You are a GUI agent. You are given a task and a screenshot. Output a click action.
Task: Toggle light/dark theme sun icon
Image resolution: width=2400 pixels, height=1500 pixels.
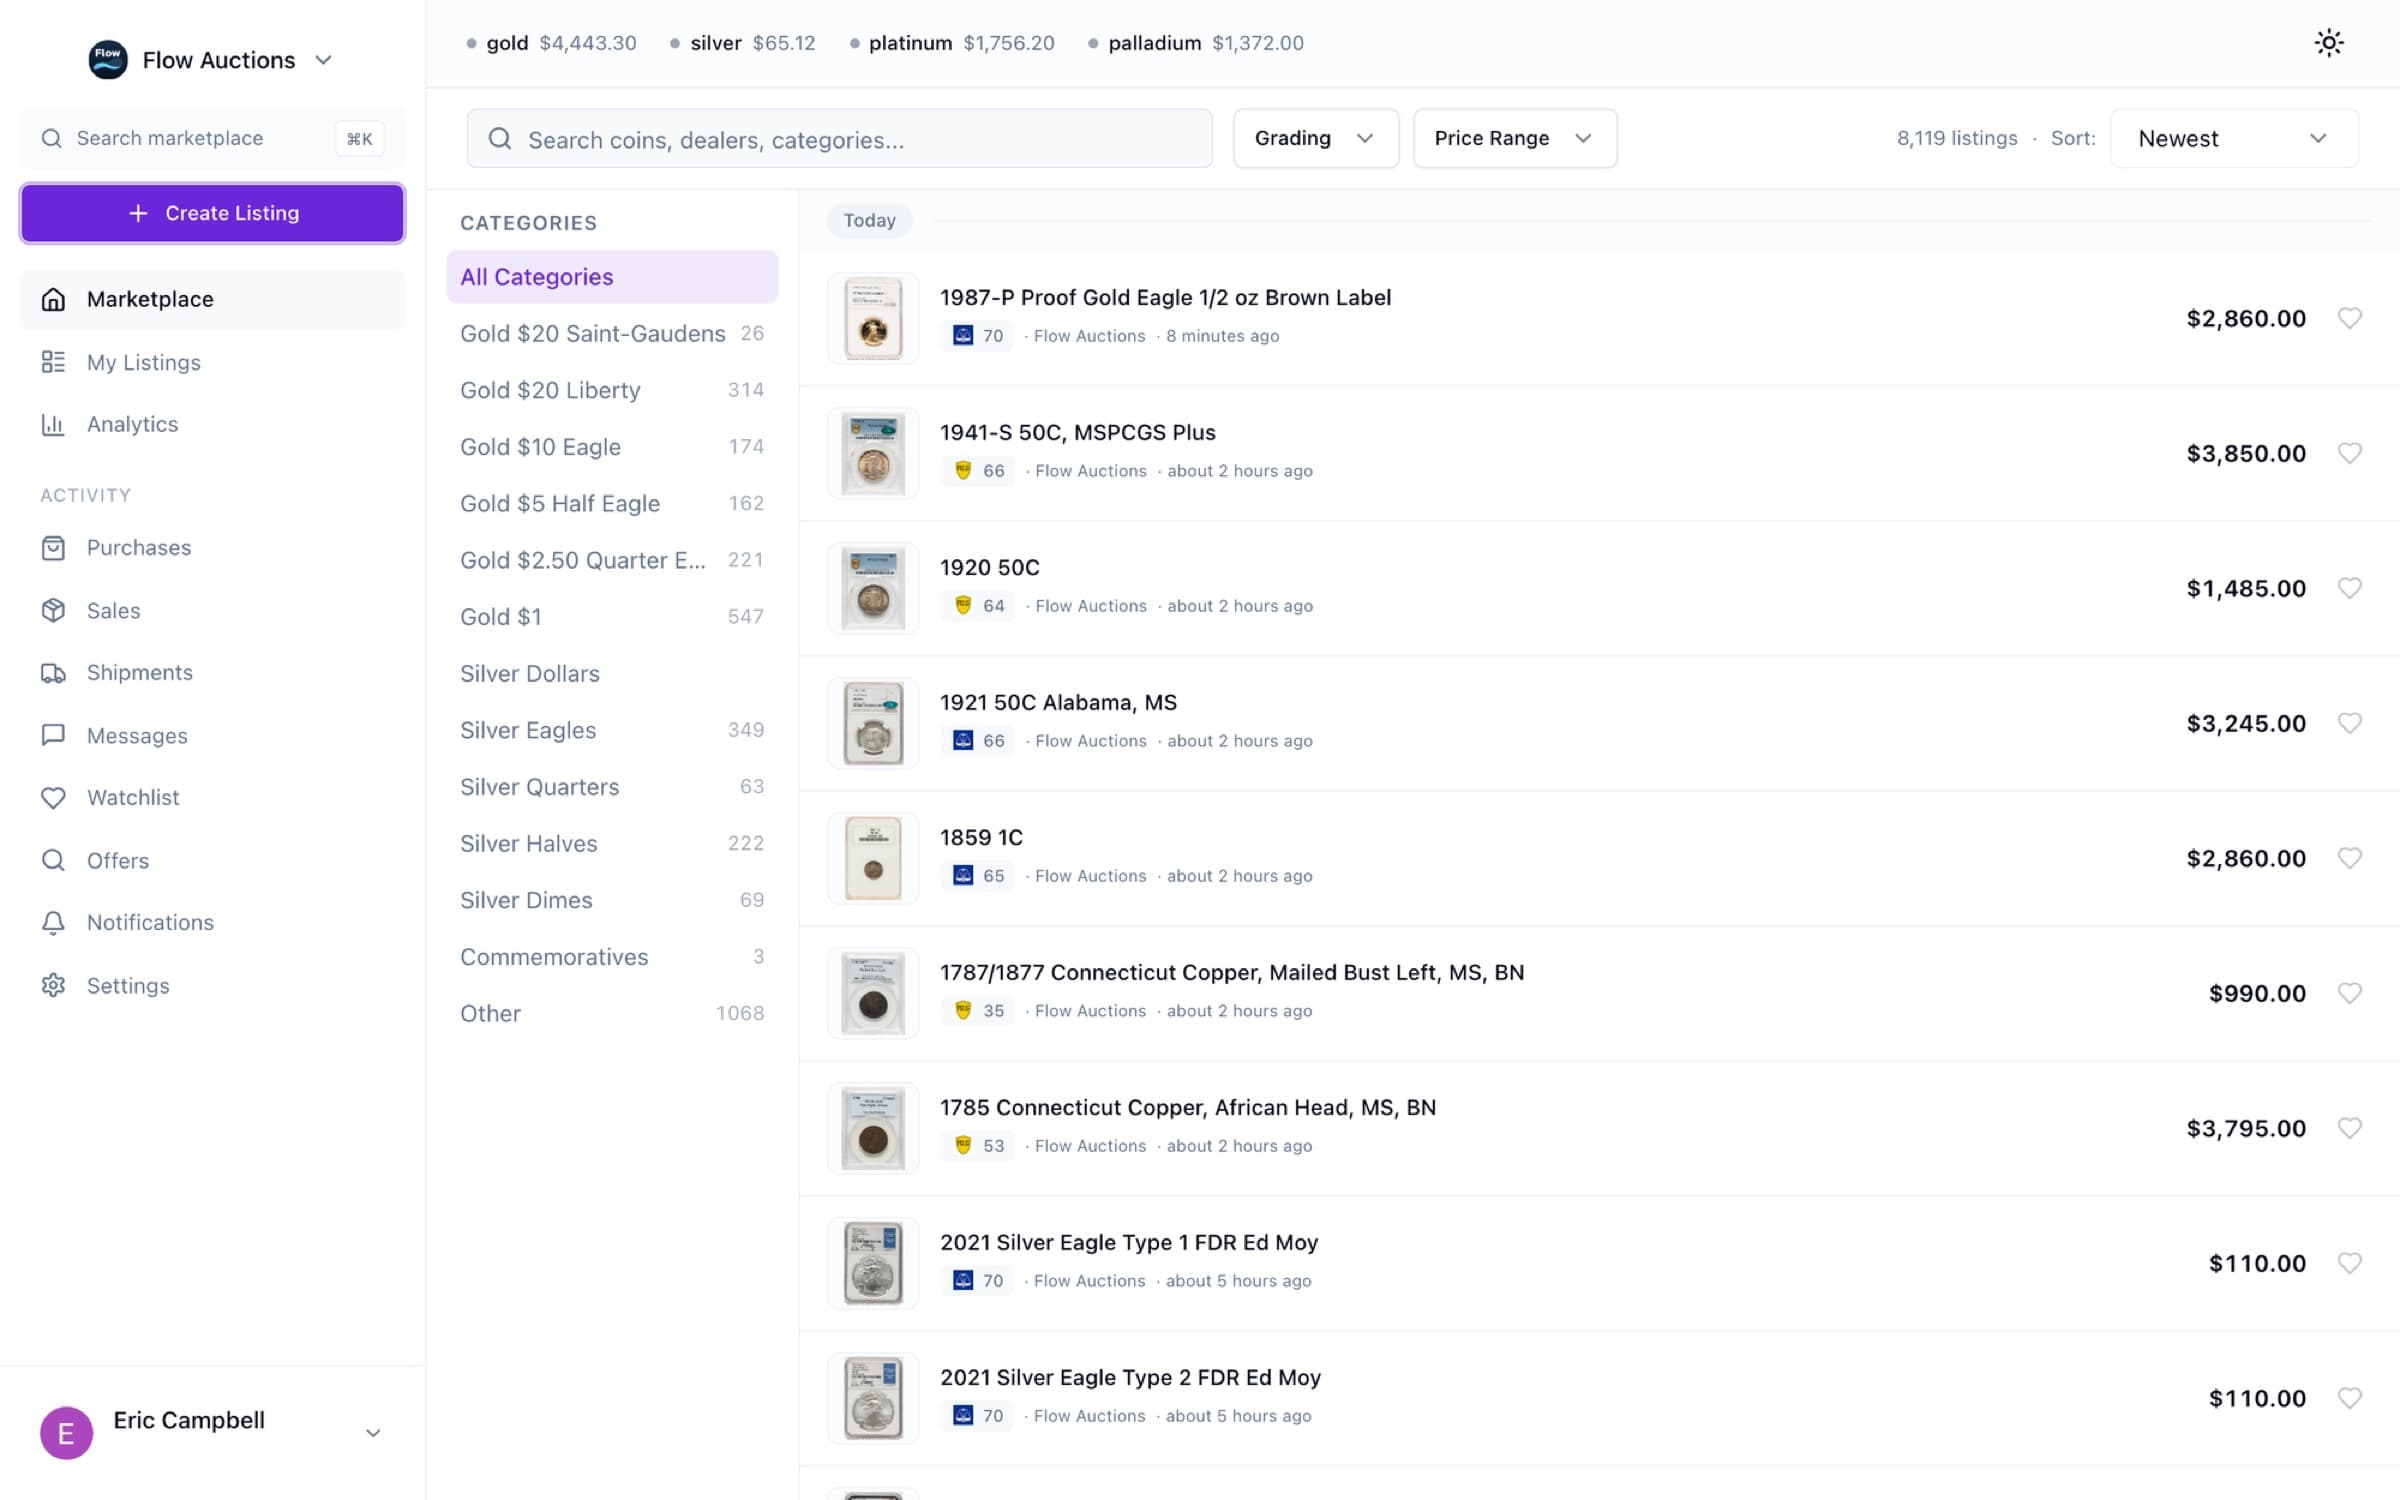2328,43
